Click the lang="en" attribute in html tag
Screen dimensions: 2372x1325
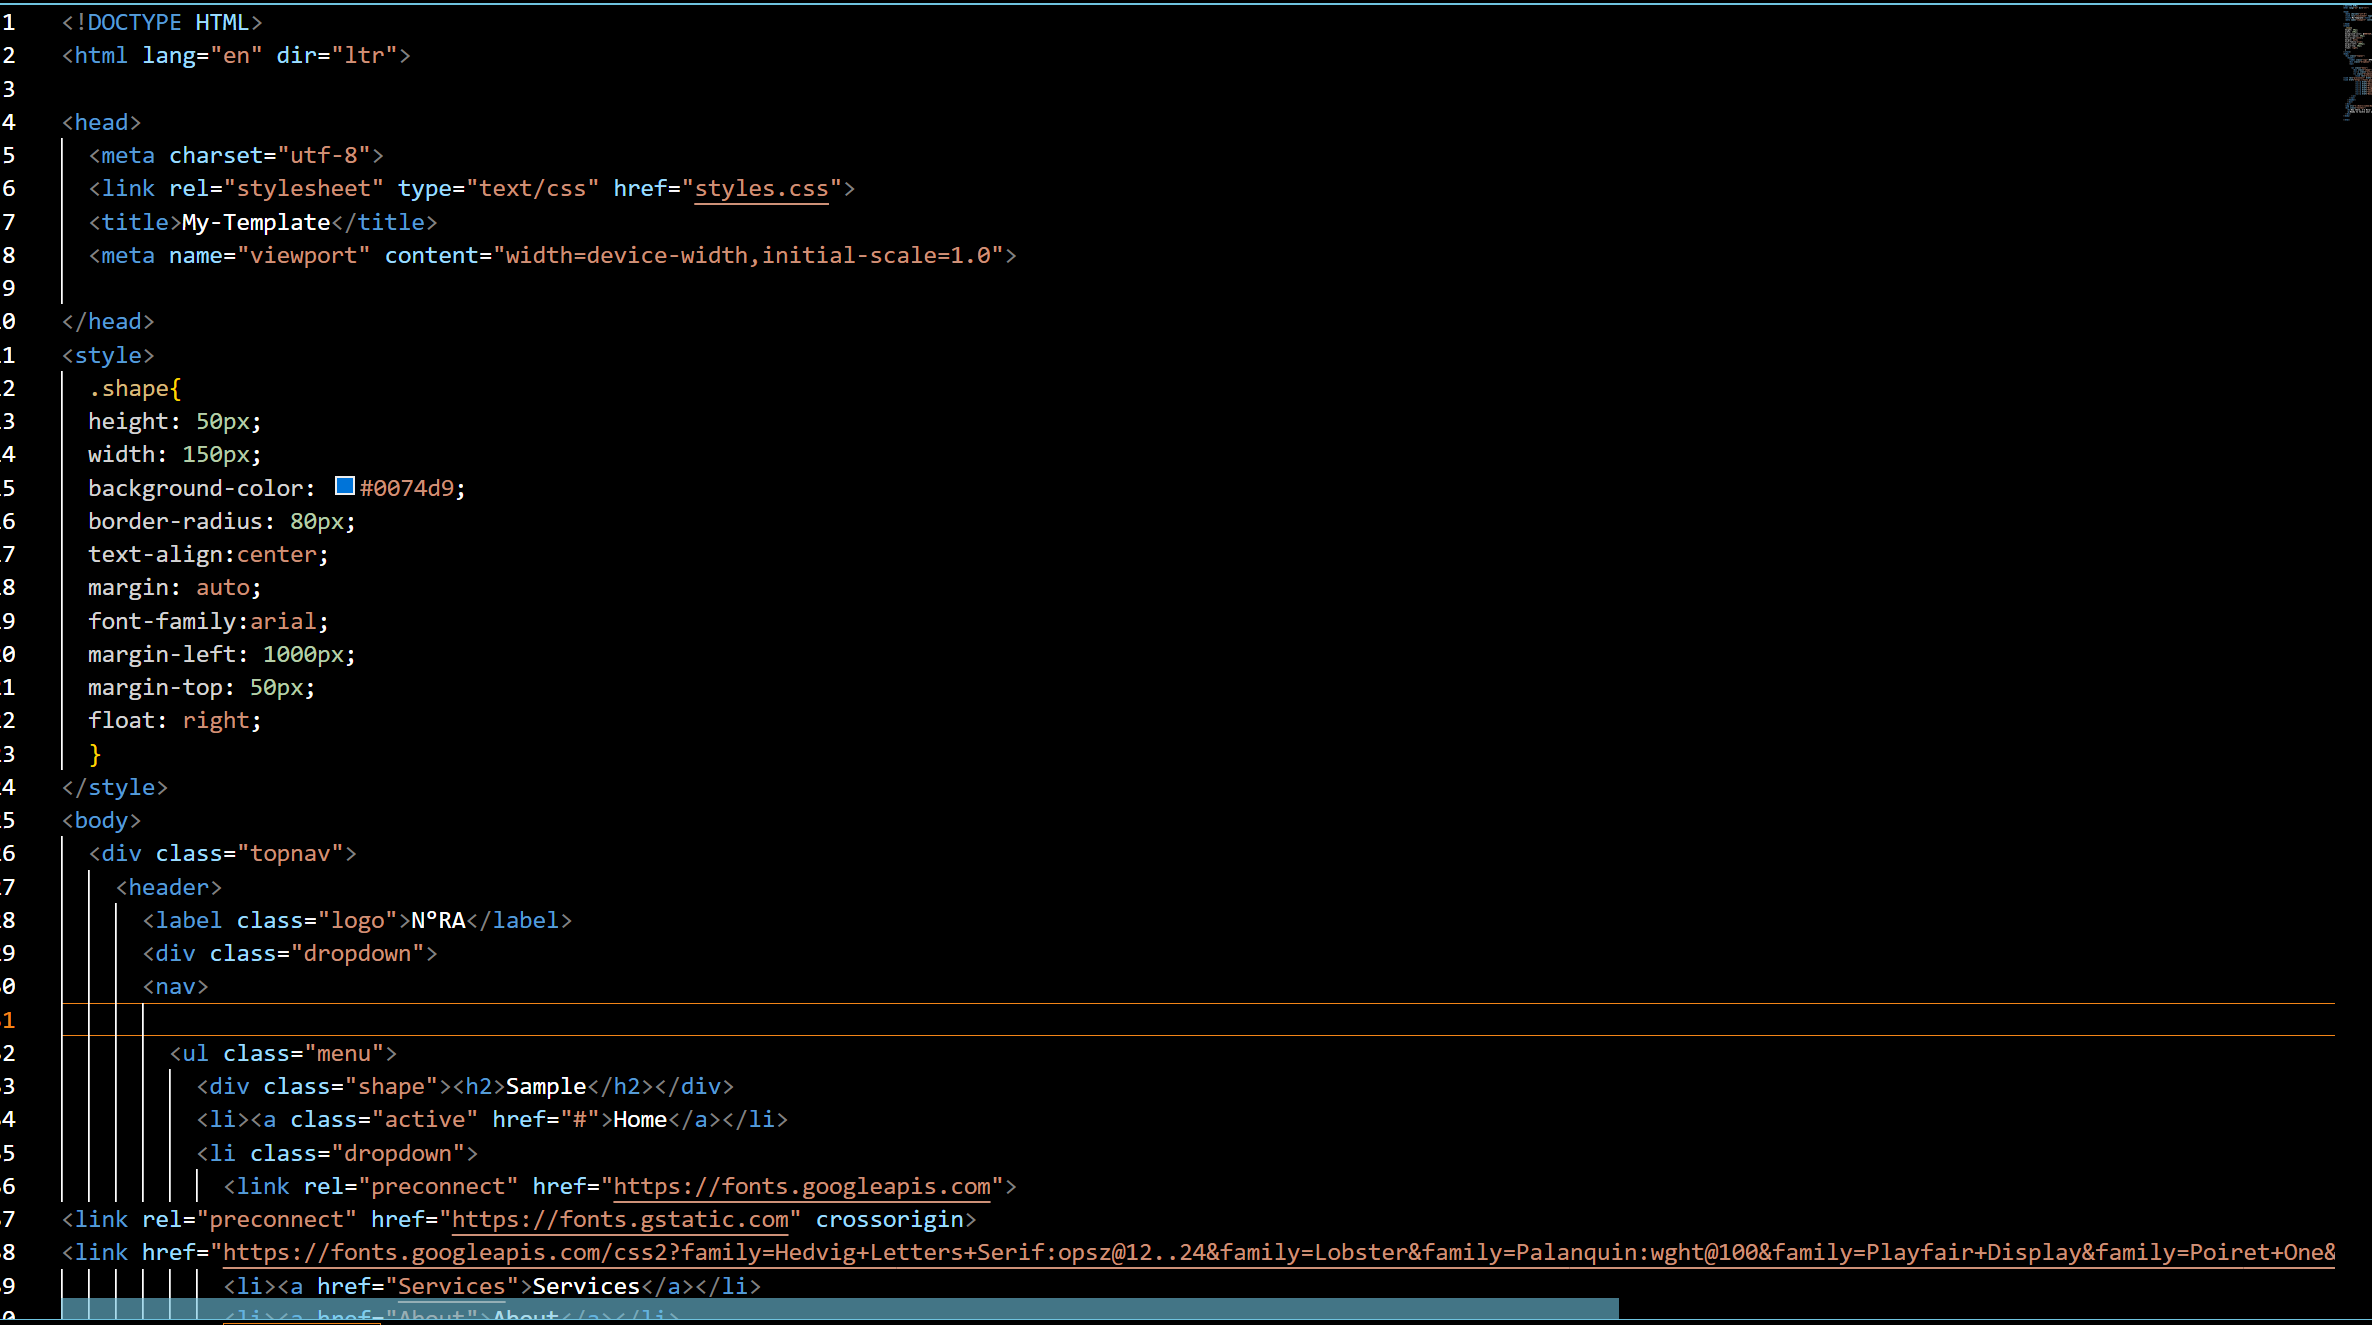click(202, 56)
